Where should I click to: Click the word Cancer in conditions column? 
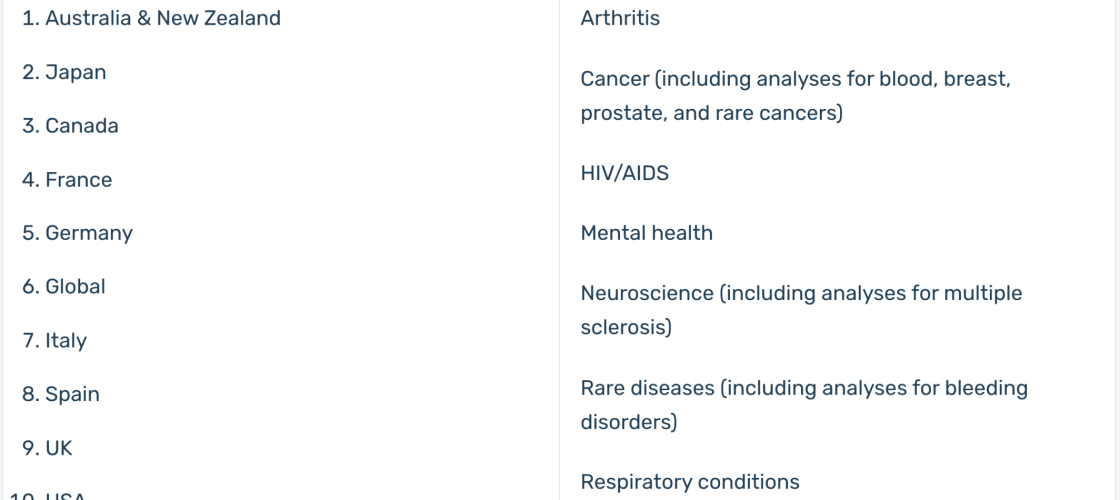point(614,79)
